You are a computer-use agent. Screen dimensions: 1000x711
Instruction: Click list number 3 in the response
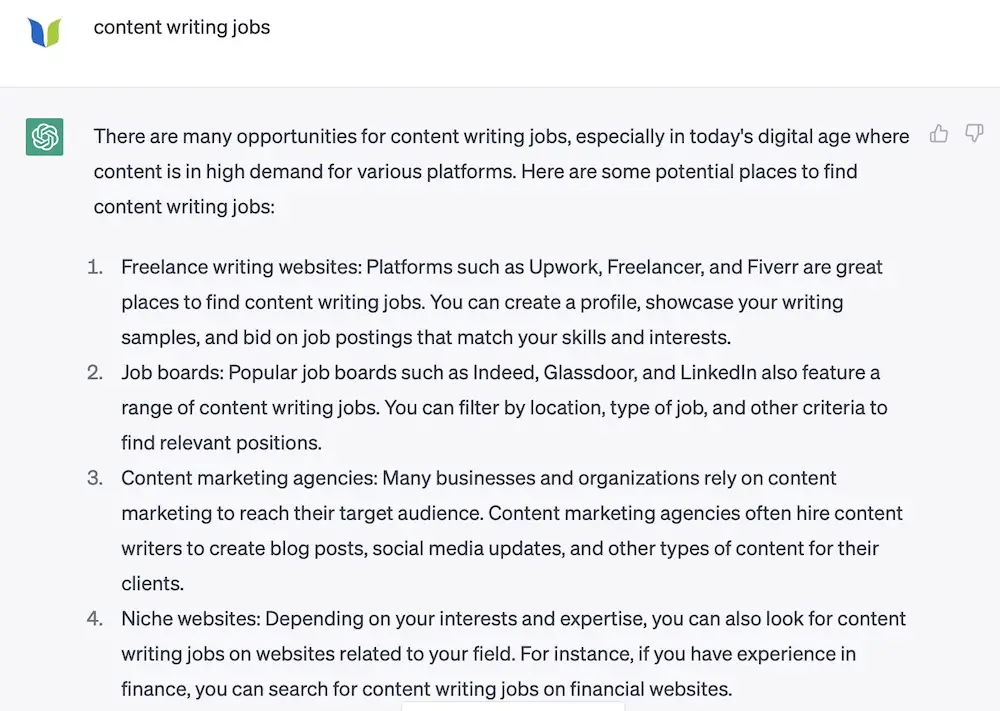pyautogui.click(x=95, y=478)
